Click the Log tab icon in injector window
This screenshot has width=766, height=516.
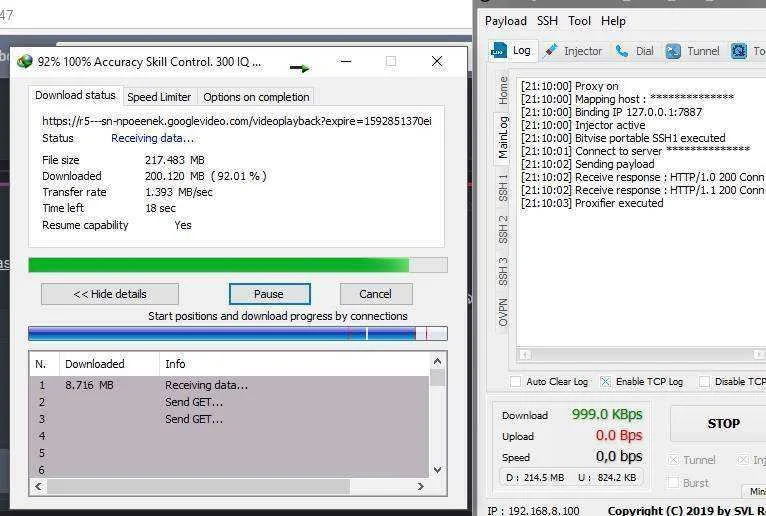click(499, 51)
